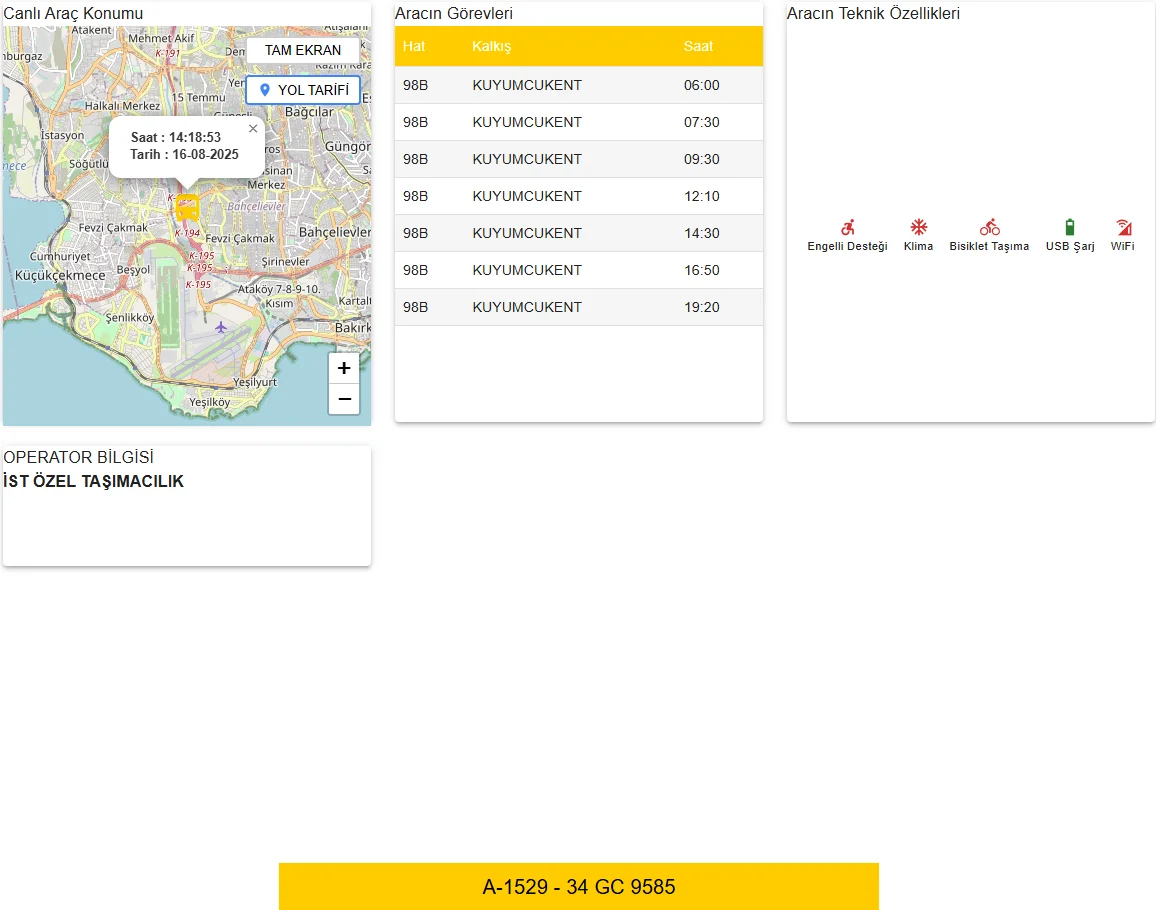Close the Saat/Tarih map popup
The width and height of the screenshot is (1156, 910).
[253, 128]
